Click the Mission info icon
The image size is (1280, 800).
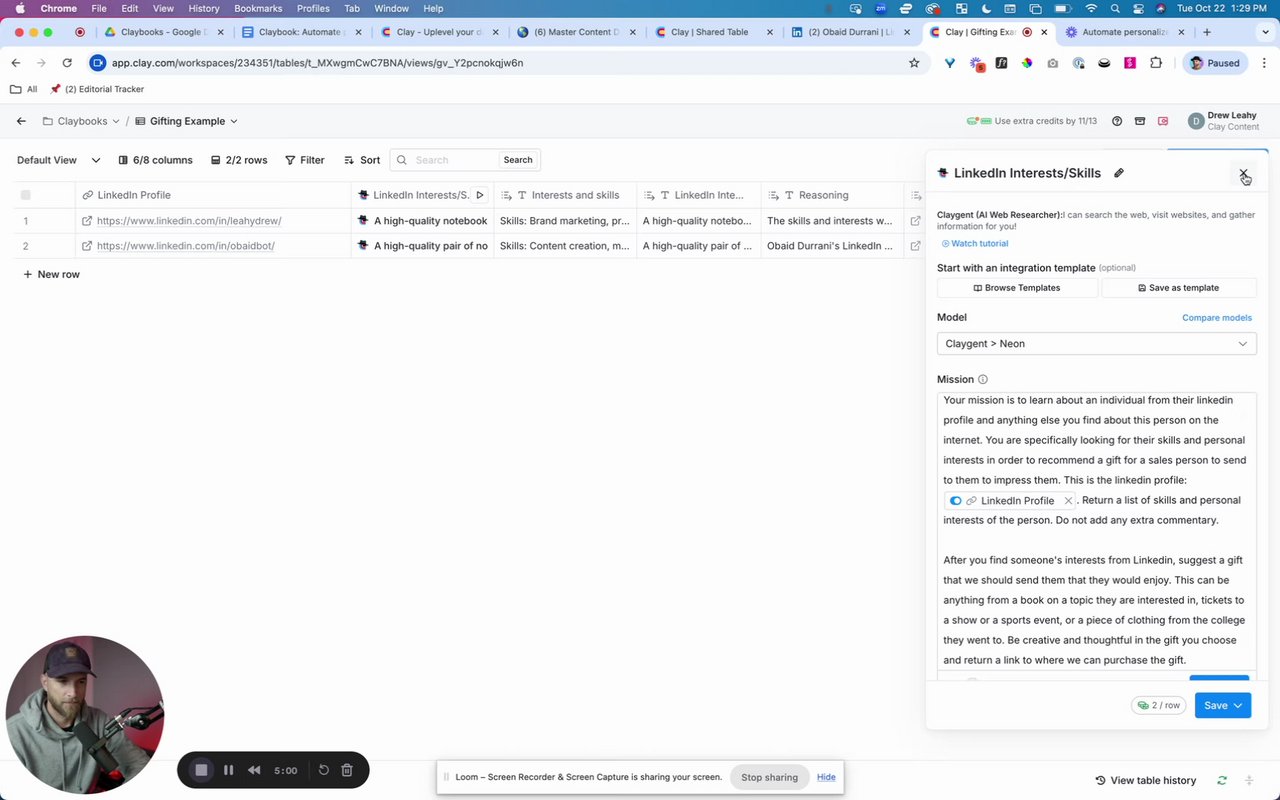tap(983, 380)
